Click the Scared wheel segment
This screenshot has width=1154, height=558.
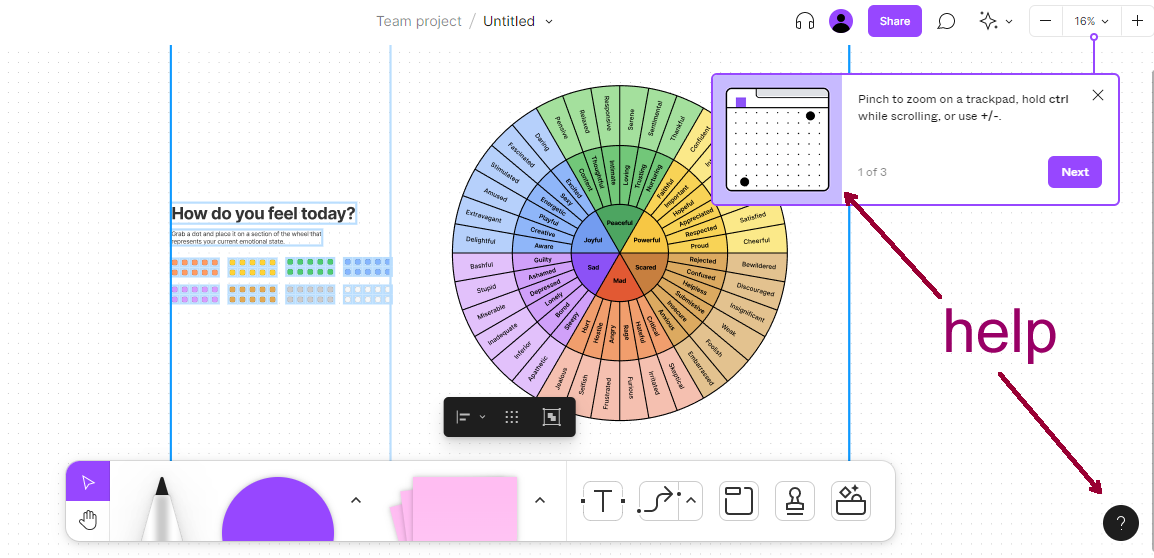[645, 267]
